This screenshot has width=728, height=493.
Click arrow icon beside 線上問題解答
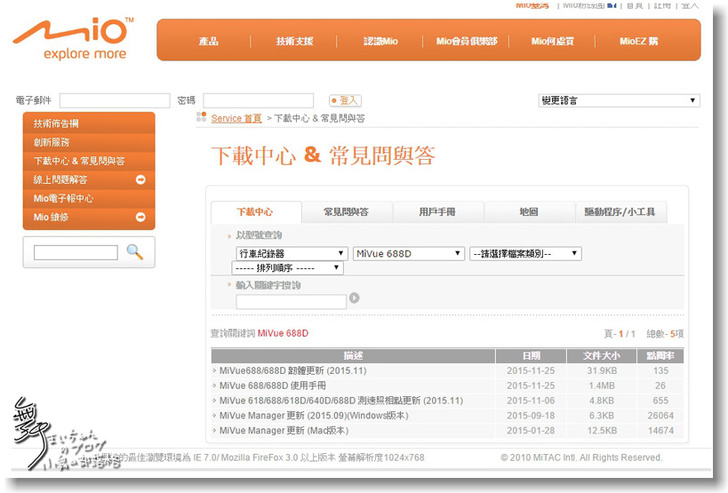(x=140, y=180)
